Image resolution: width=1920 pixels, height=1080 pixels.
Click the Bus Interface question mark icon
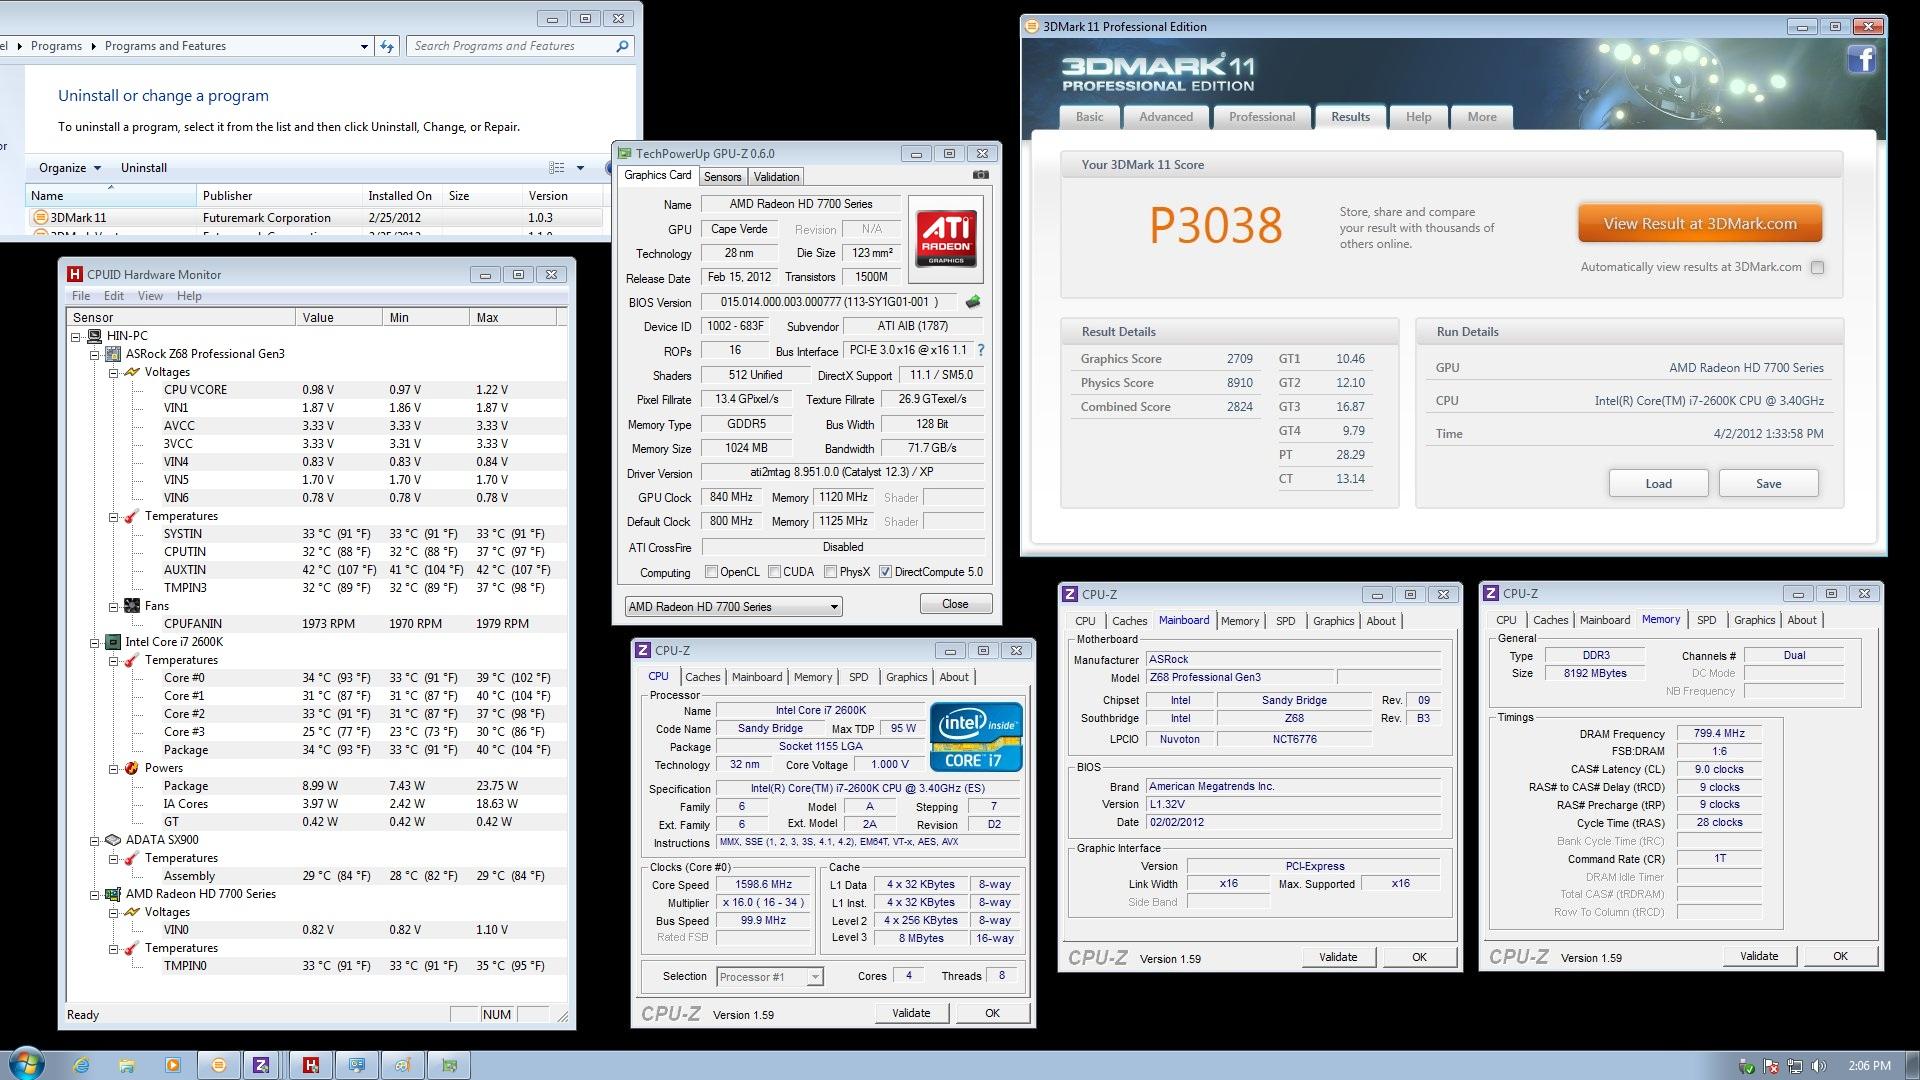(x=981, y=350)
